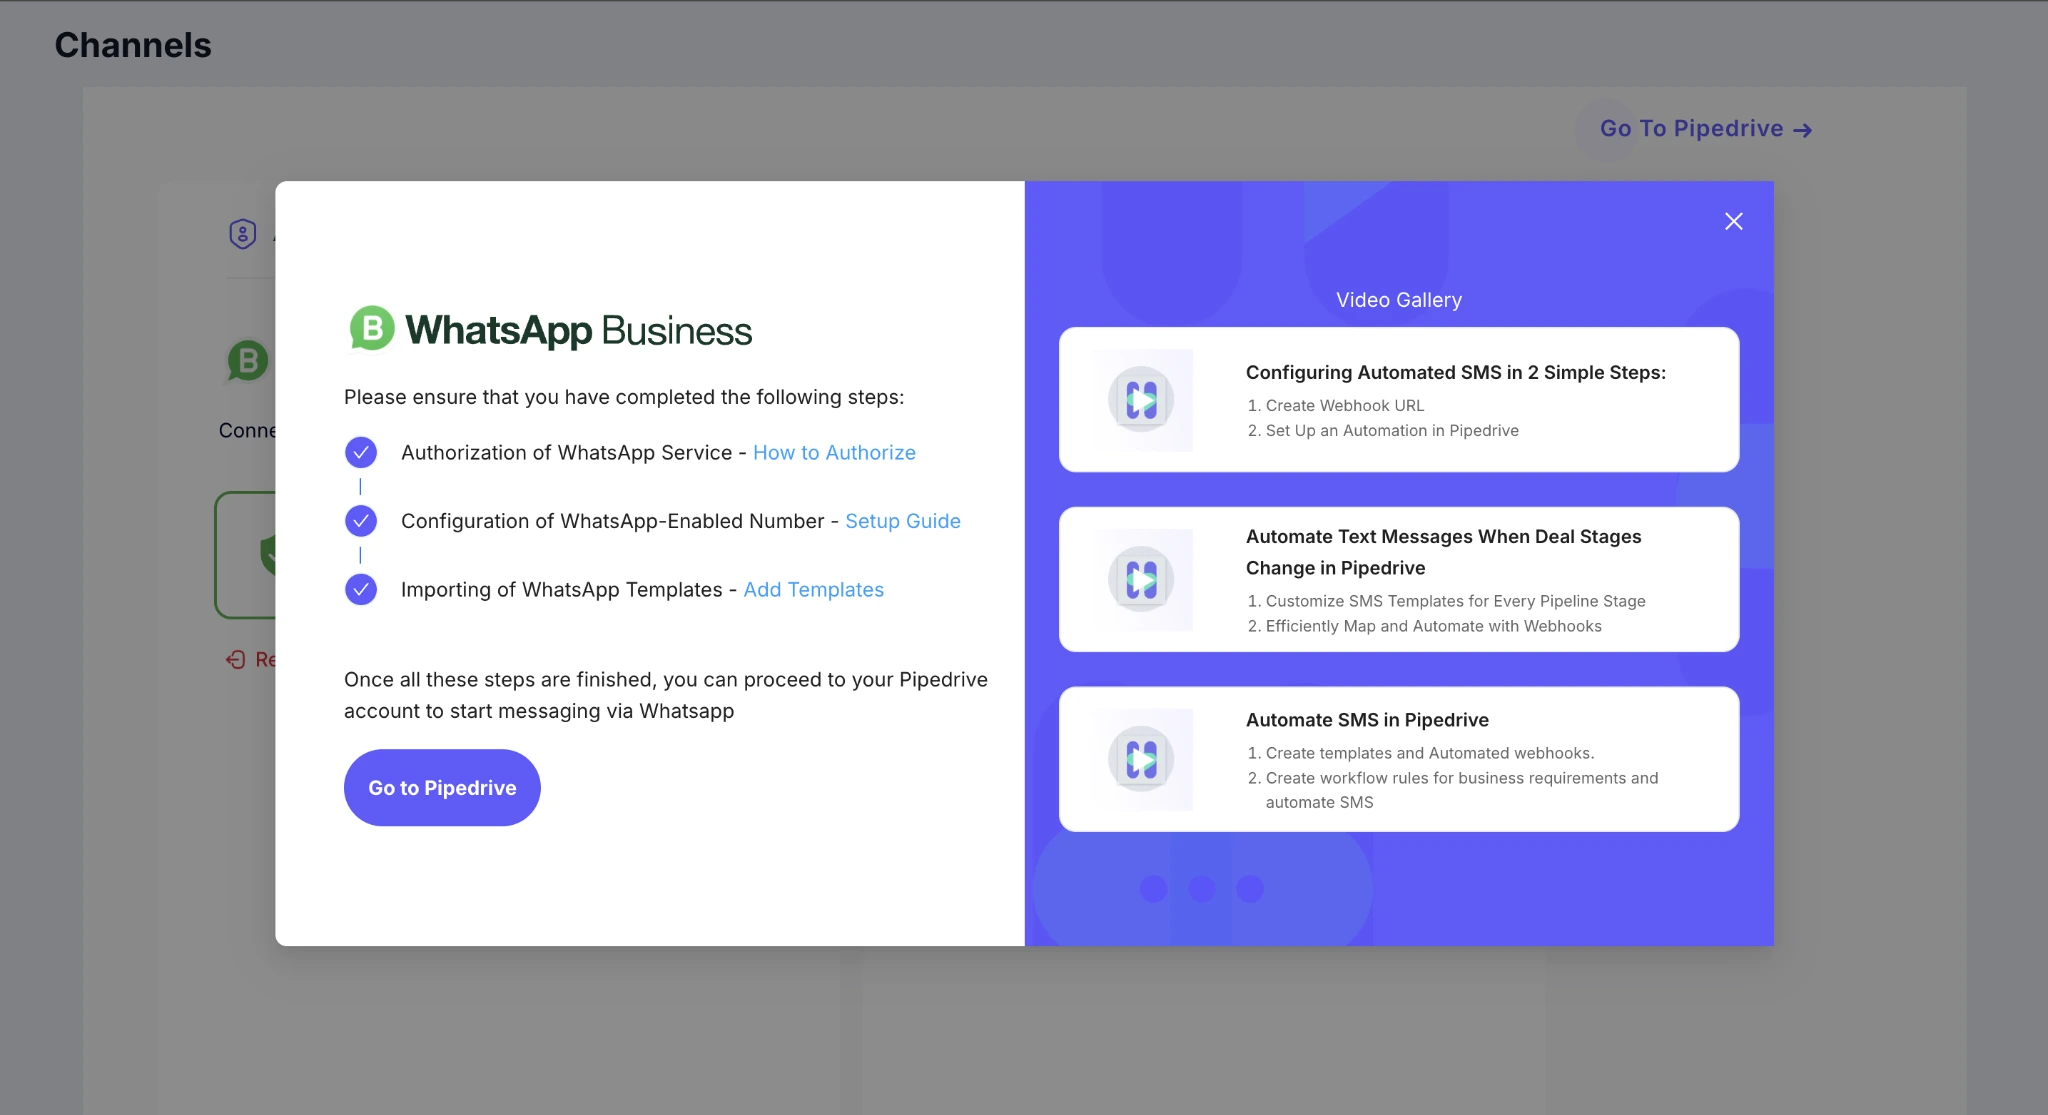Play the Automate SMS in Pipedrive video
The width and height of the screenshot is (2048, 1115).
pos(1141,759)
